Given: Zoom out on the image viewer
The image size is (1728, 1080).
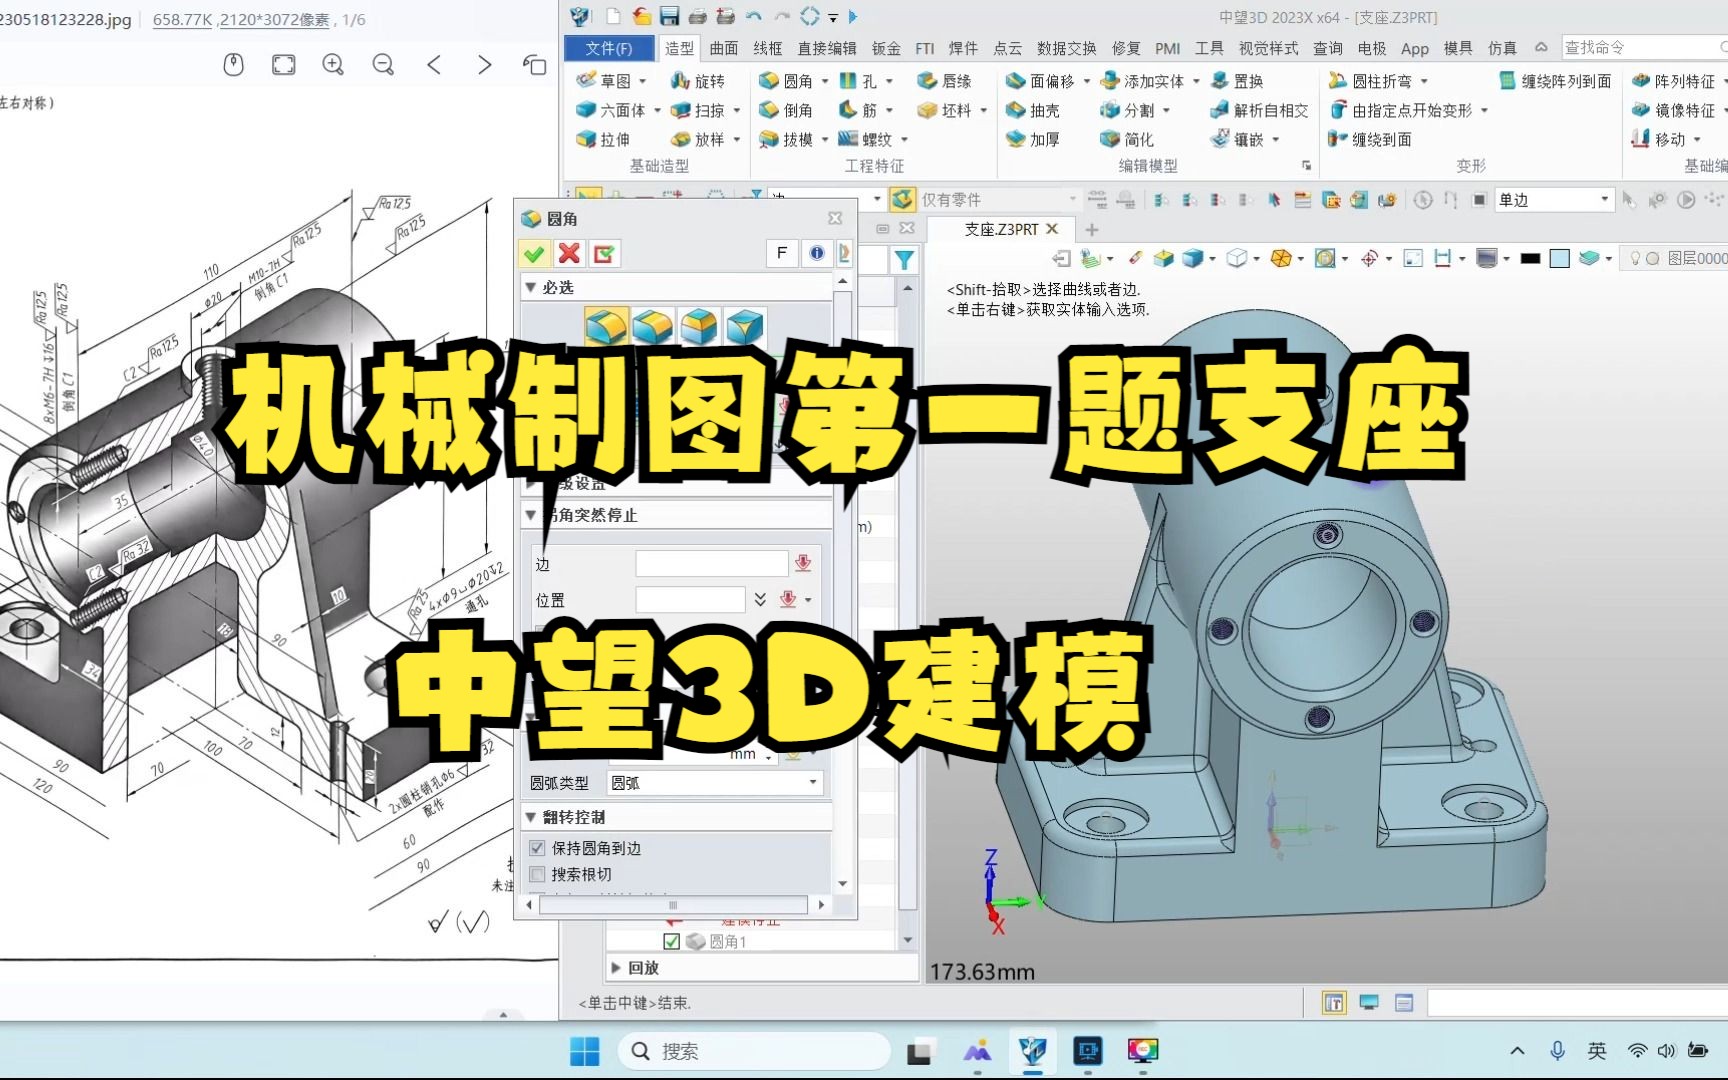Looking at the screenshot, I should 383,65.
